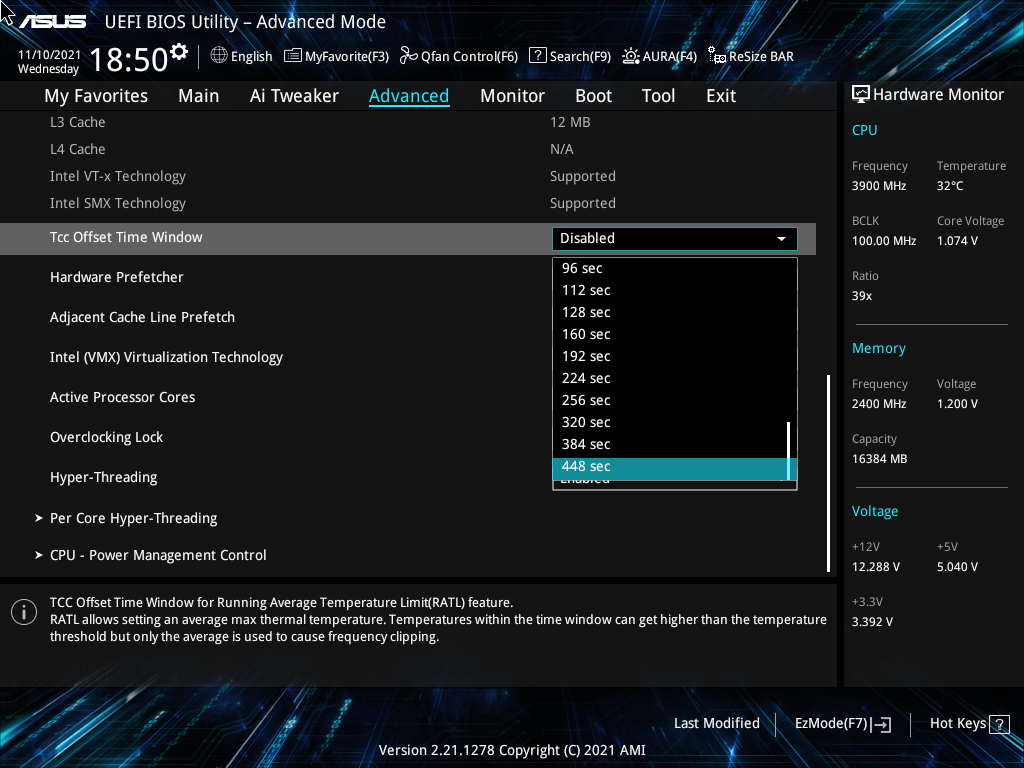Open MyFavorite(F3) label
Screen dimensions: 1024x768
coord(347,57)
